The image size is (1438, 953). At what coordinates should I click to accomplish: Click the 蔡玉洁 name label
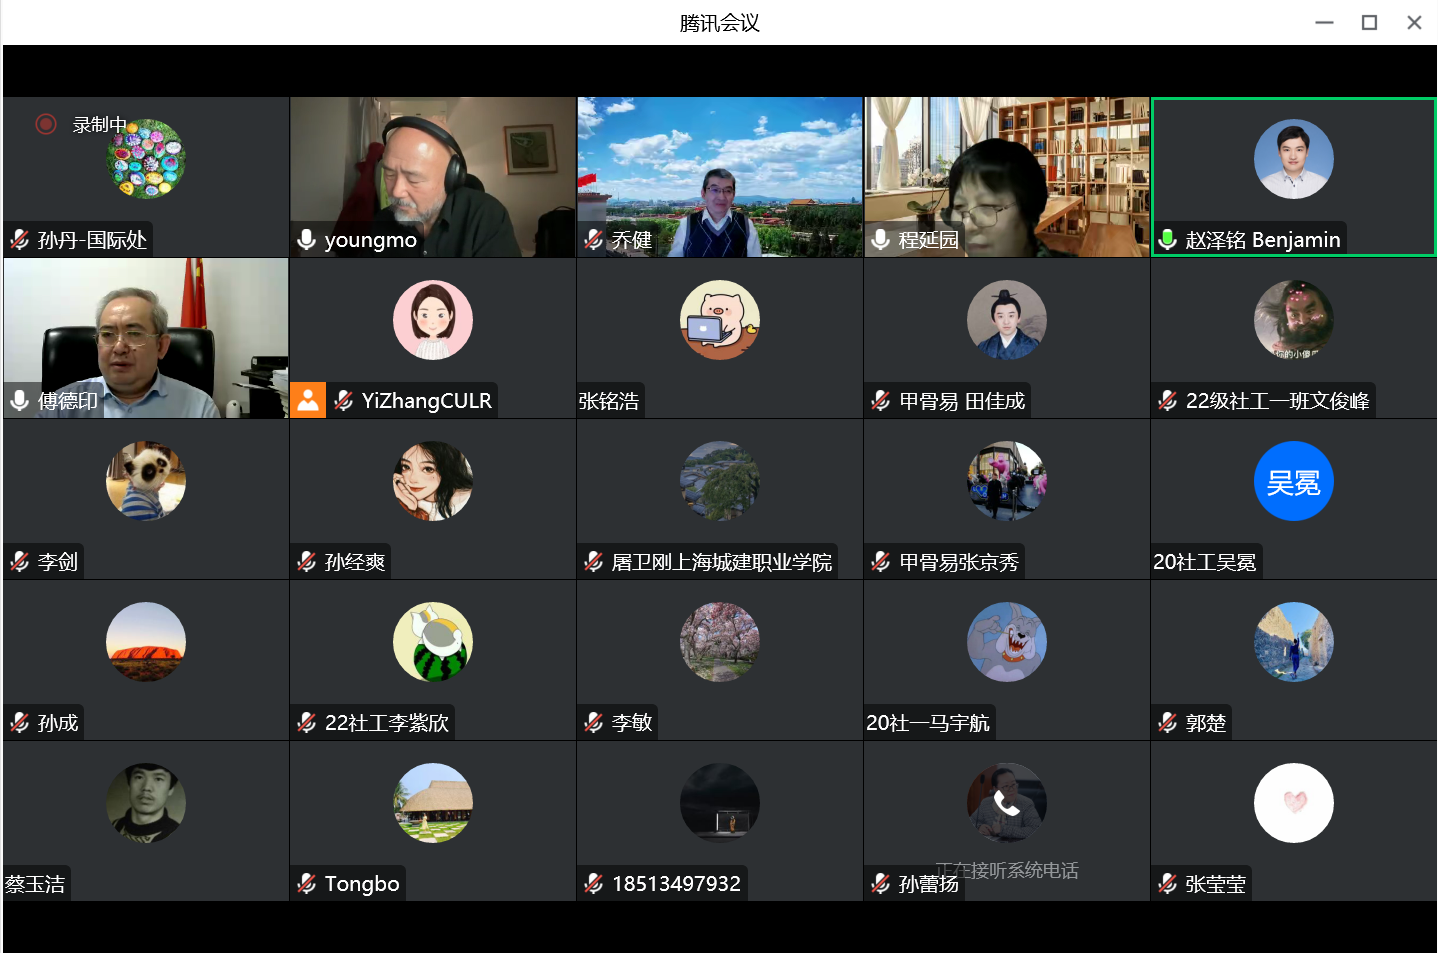pos(35,884)
